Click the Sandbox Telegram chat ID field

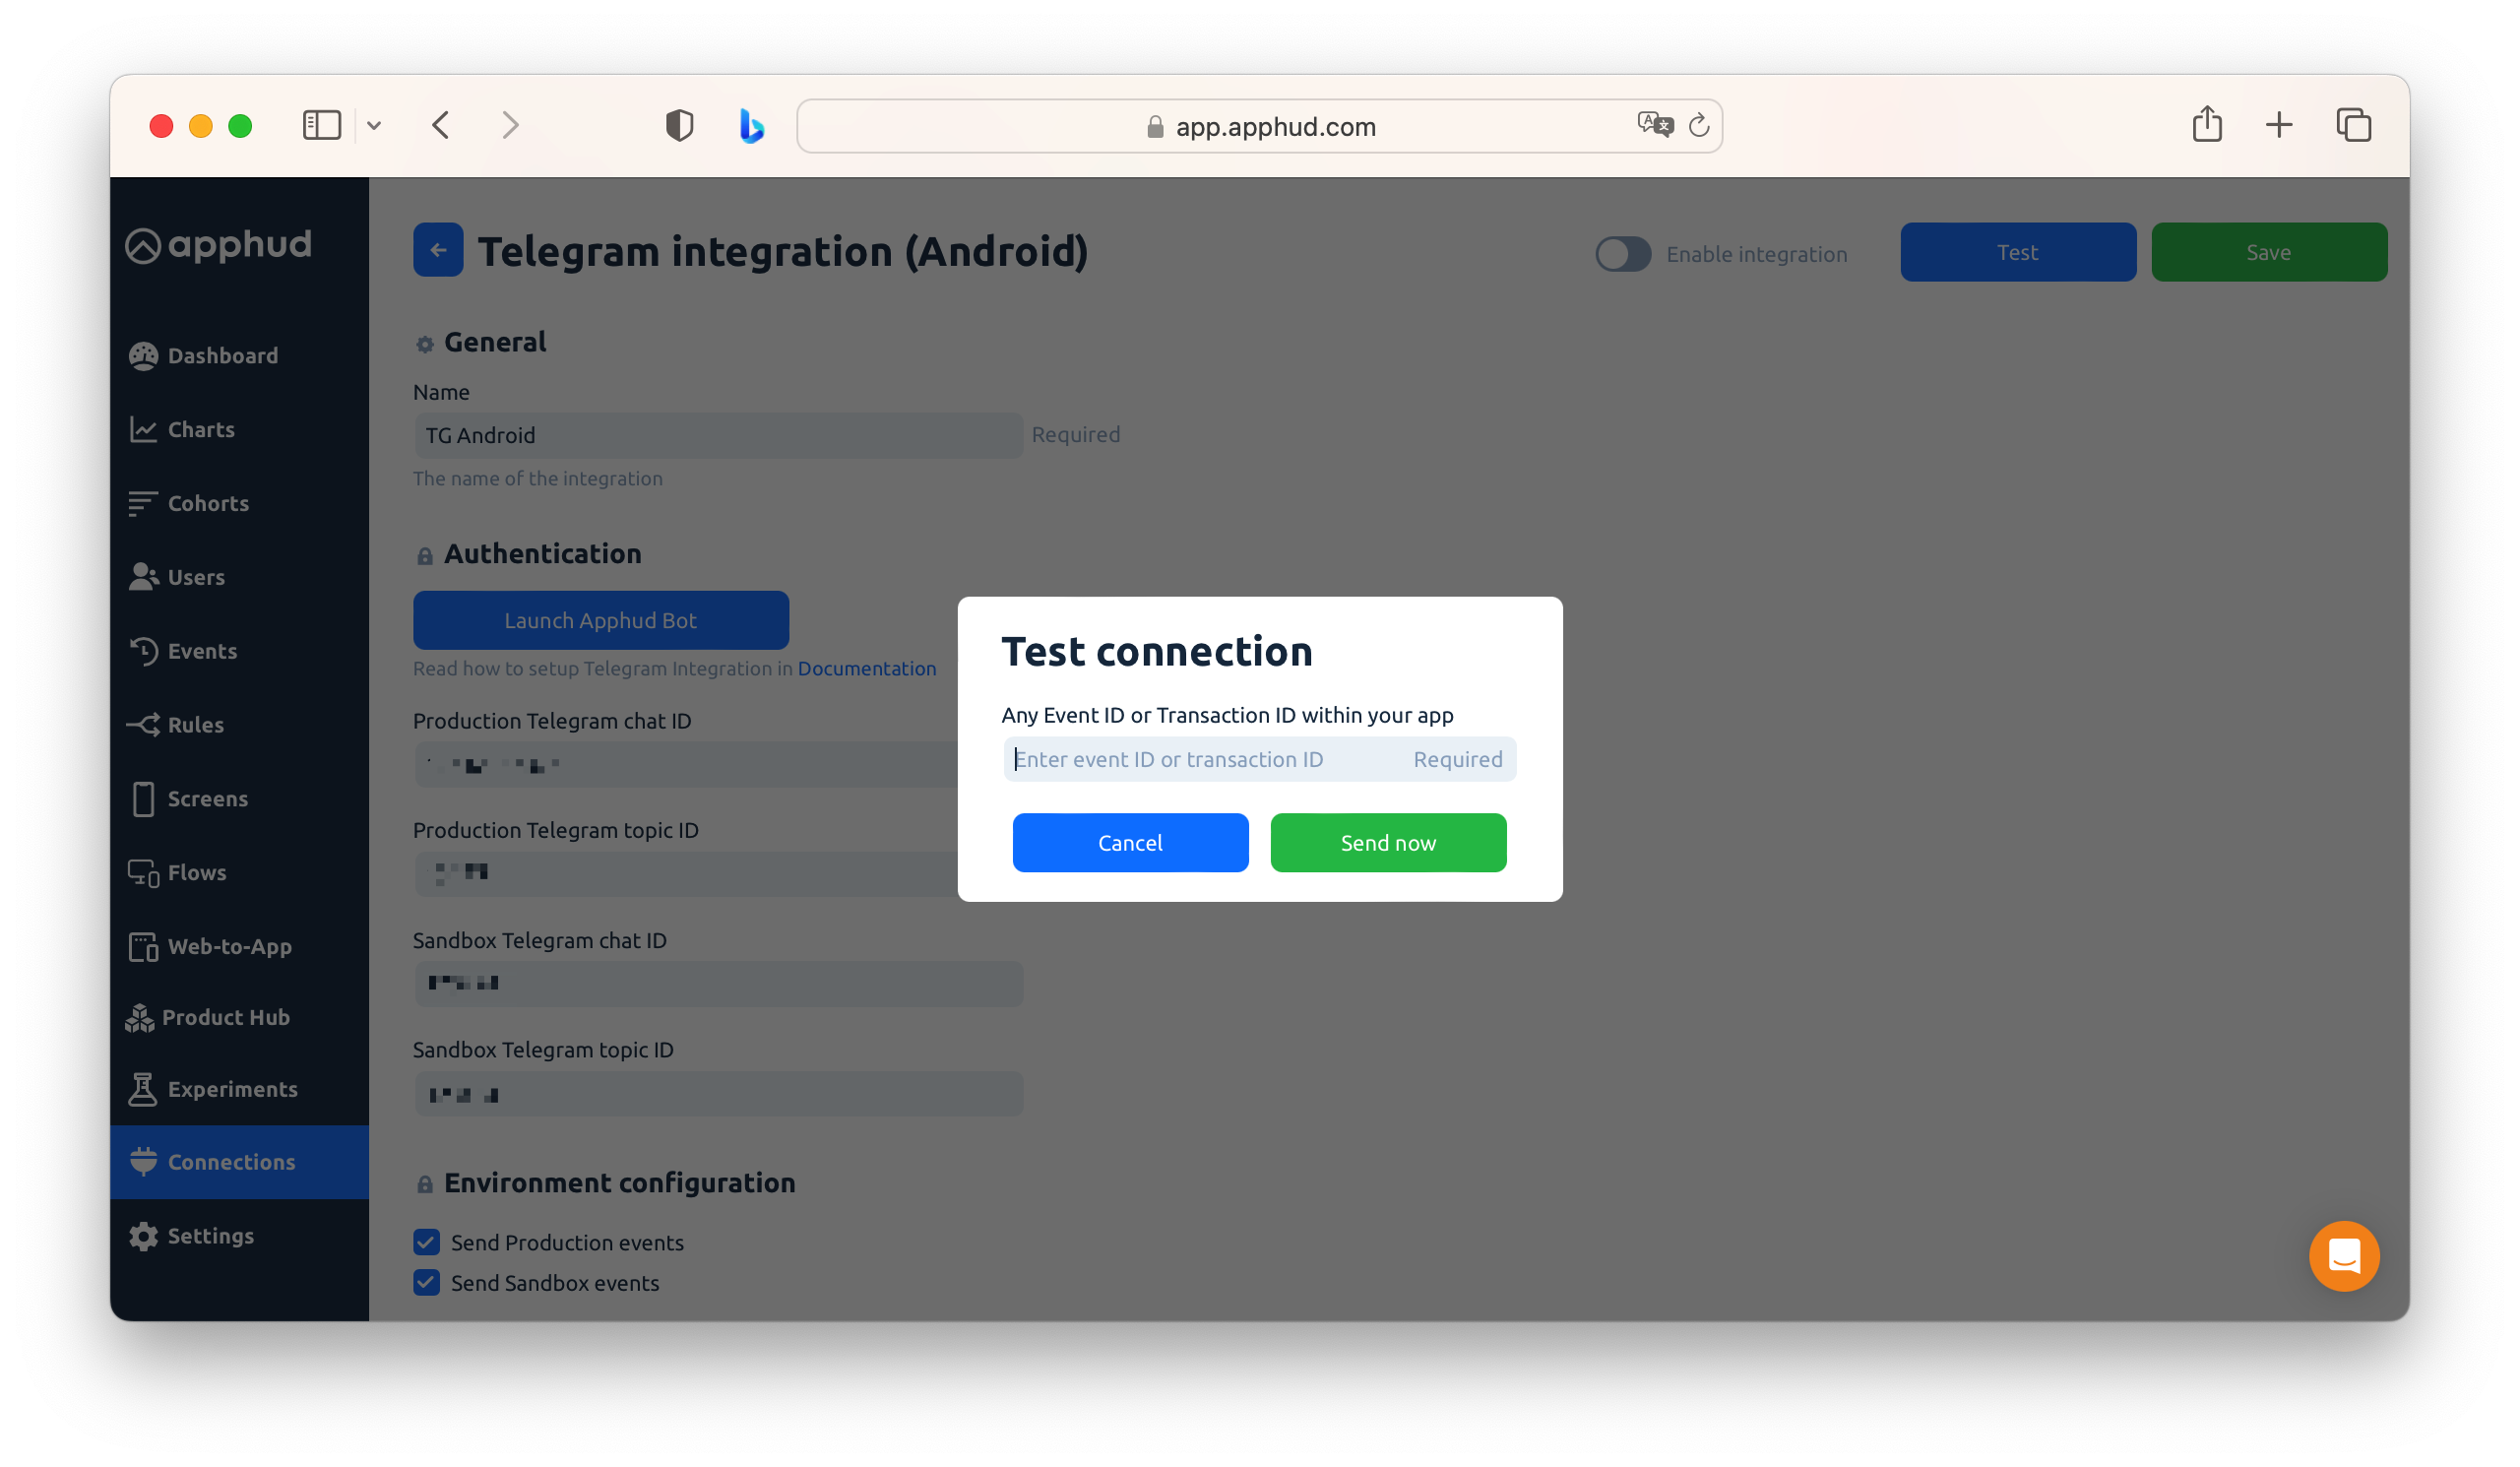pyautogui.click(x=718, y=984)
